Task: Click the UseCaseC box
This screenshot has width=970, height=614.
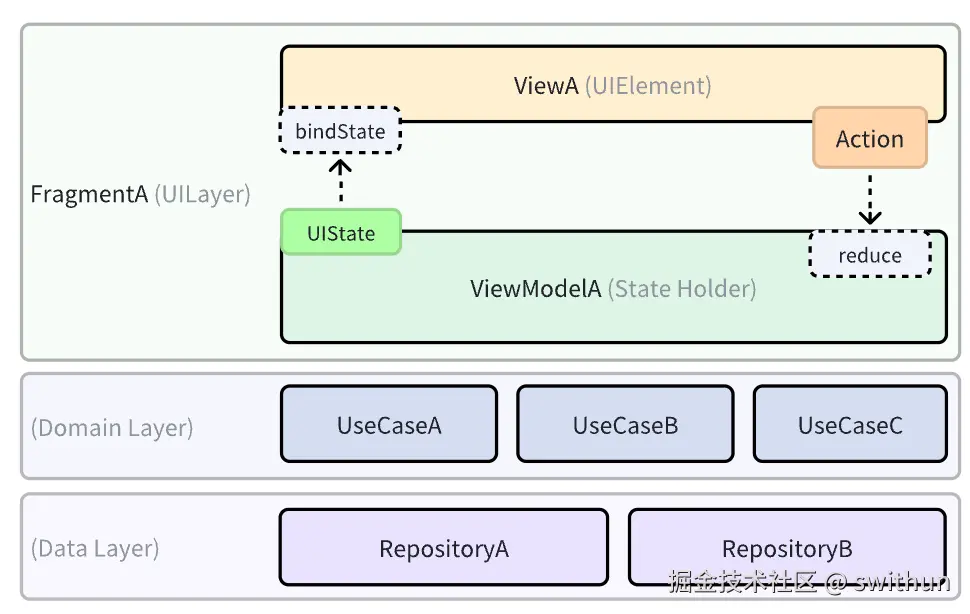Action: pos(849,425)
